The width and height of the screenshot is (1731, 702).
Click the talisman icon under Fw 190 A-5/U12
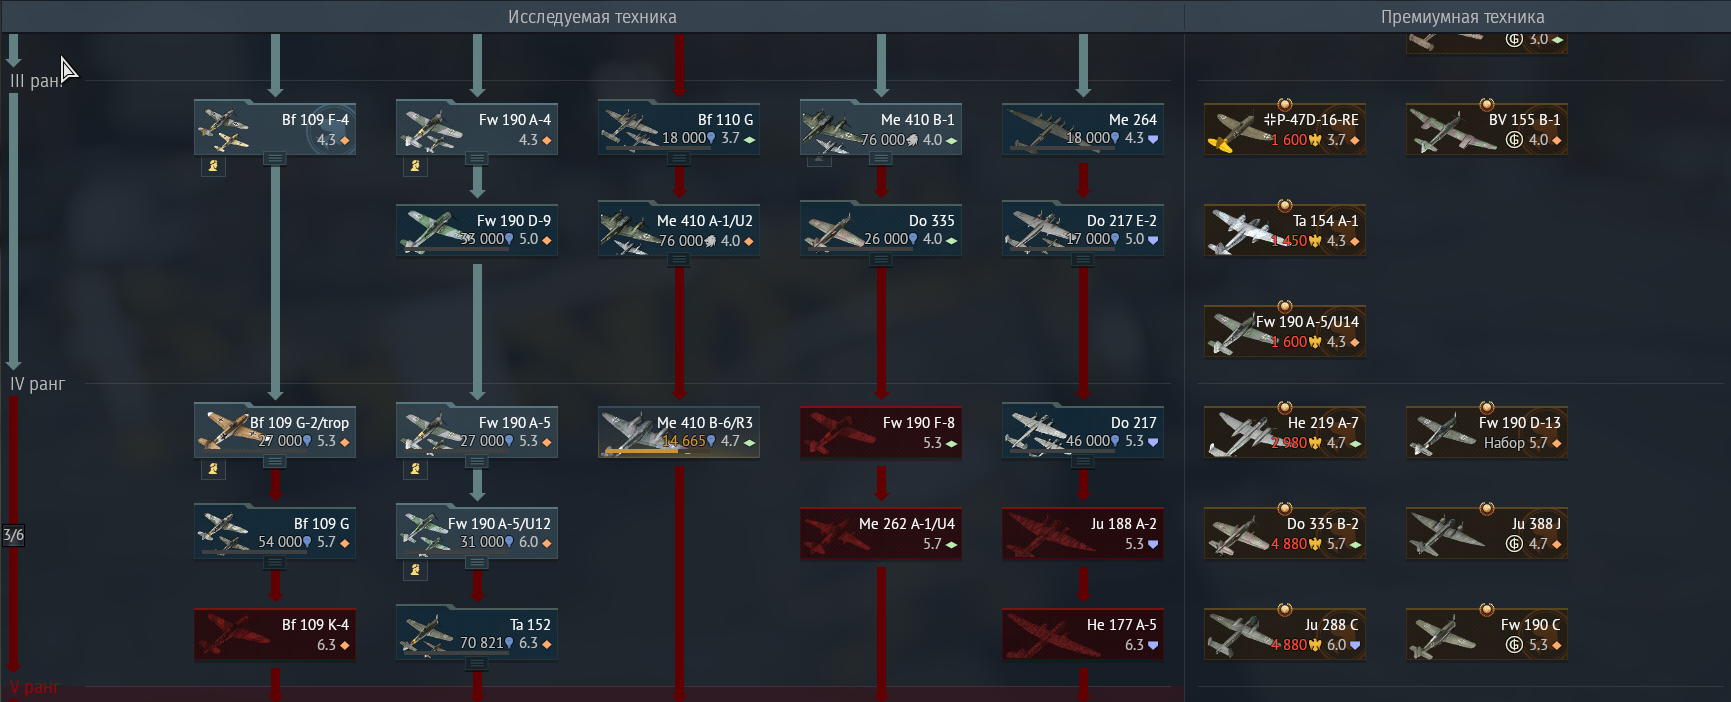tap(415, 570)
